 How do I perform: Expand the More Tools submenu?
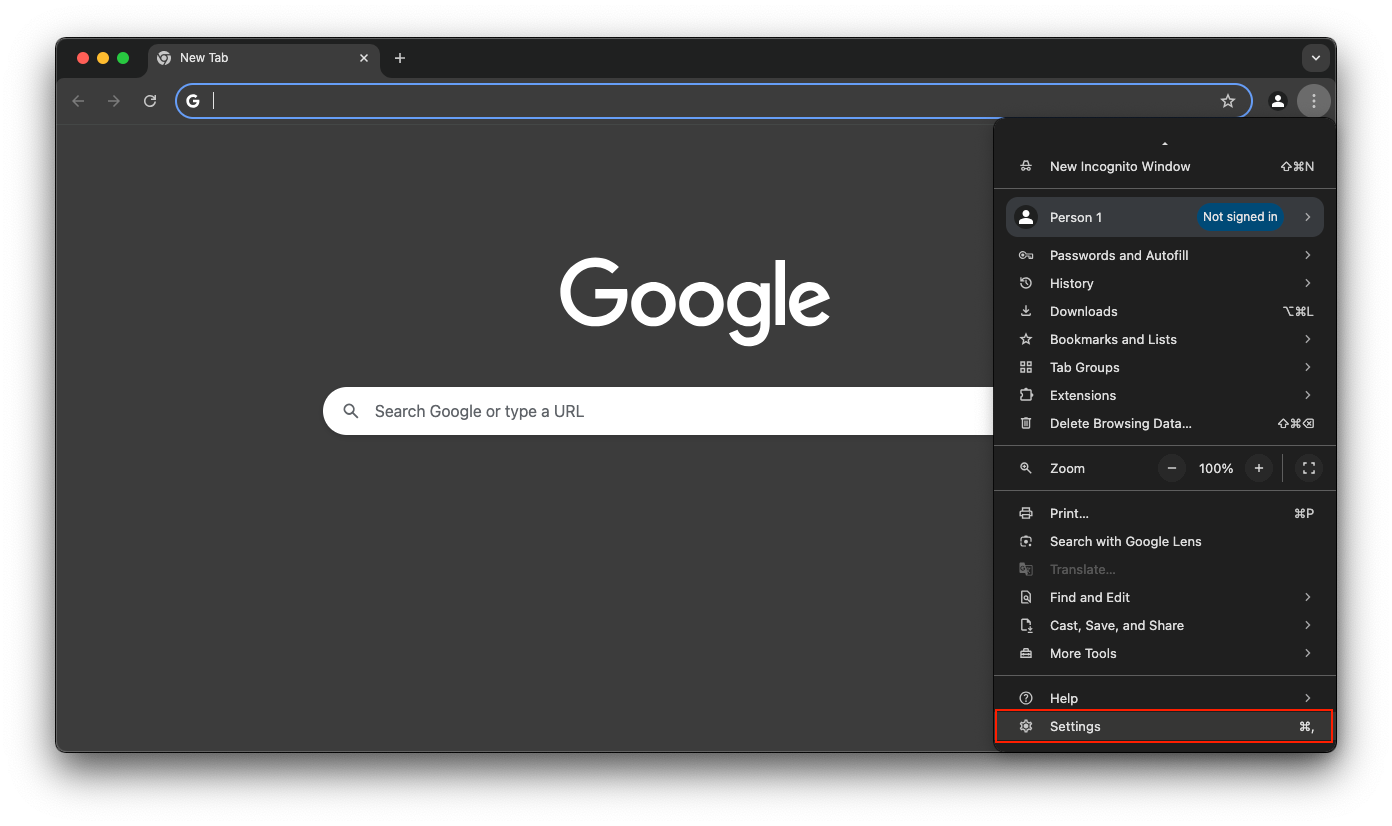1083,653
